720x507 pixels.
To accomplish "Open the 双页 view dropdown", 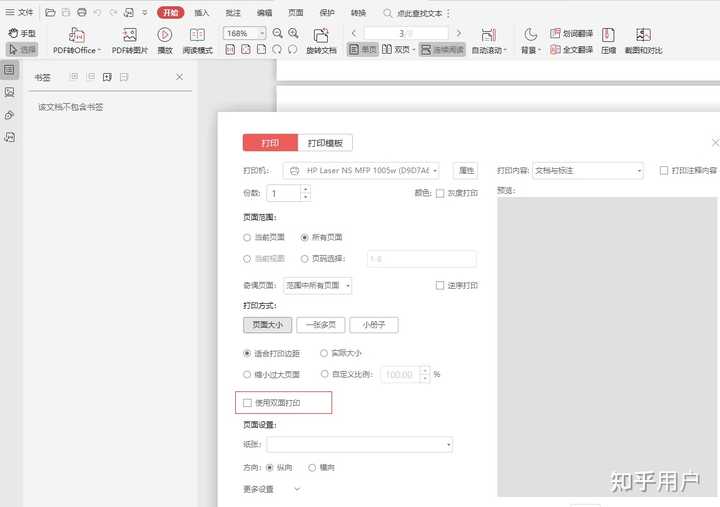I will pos(414,49).
